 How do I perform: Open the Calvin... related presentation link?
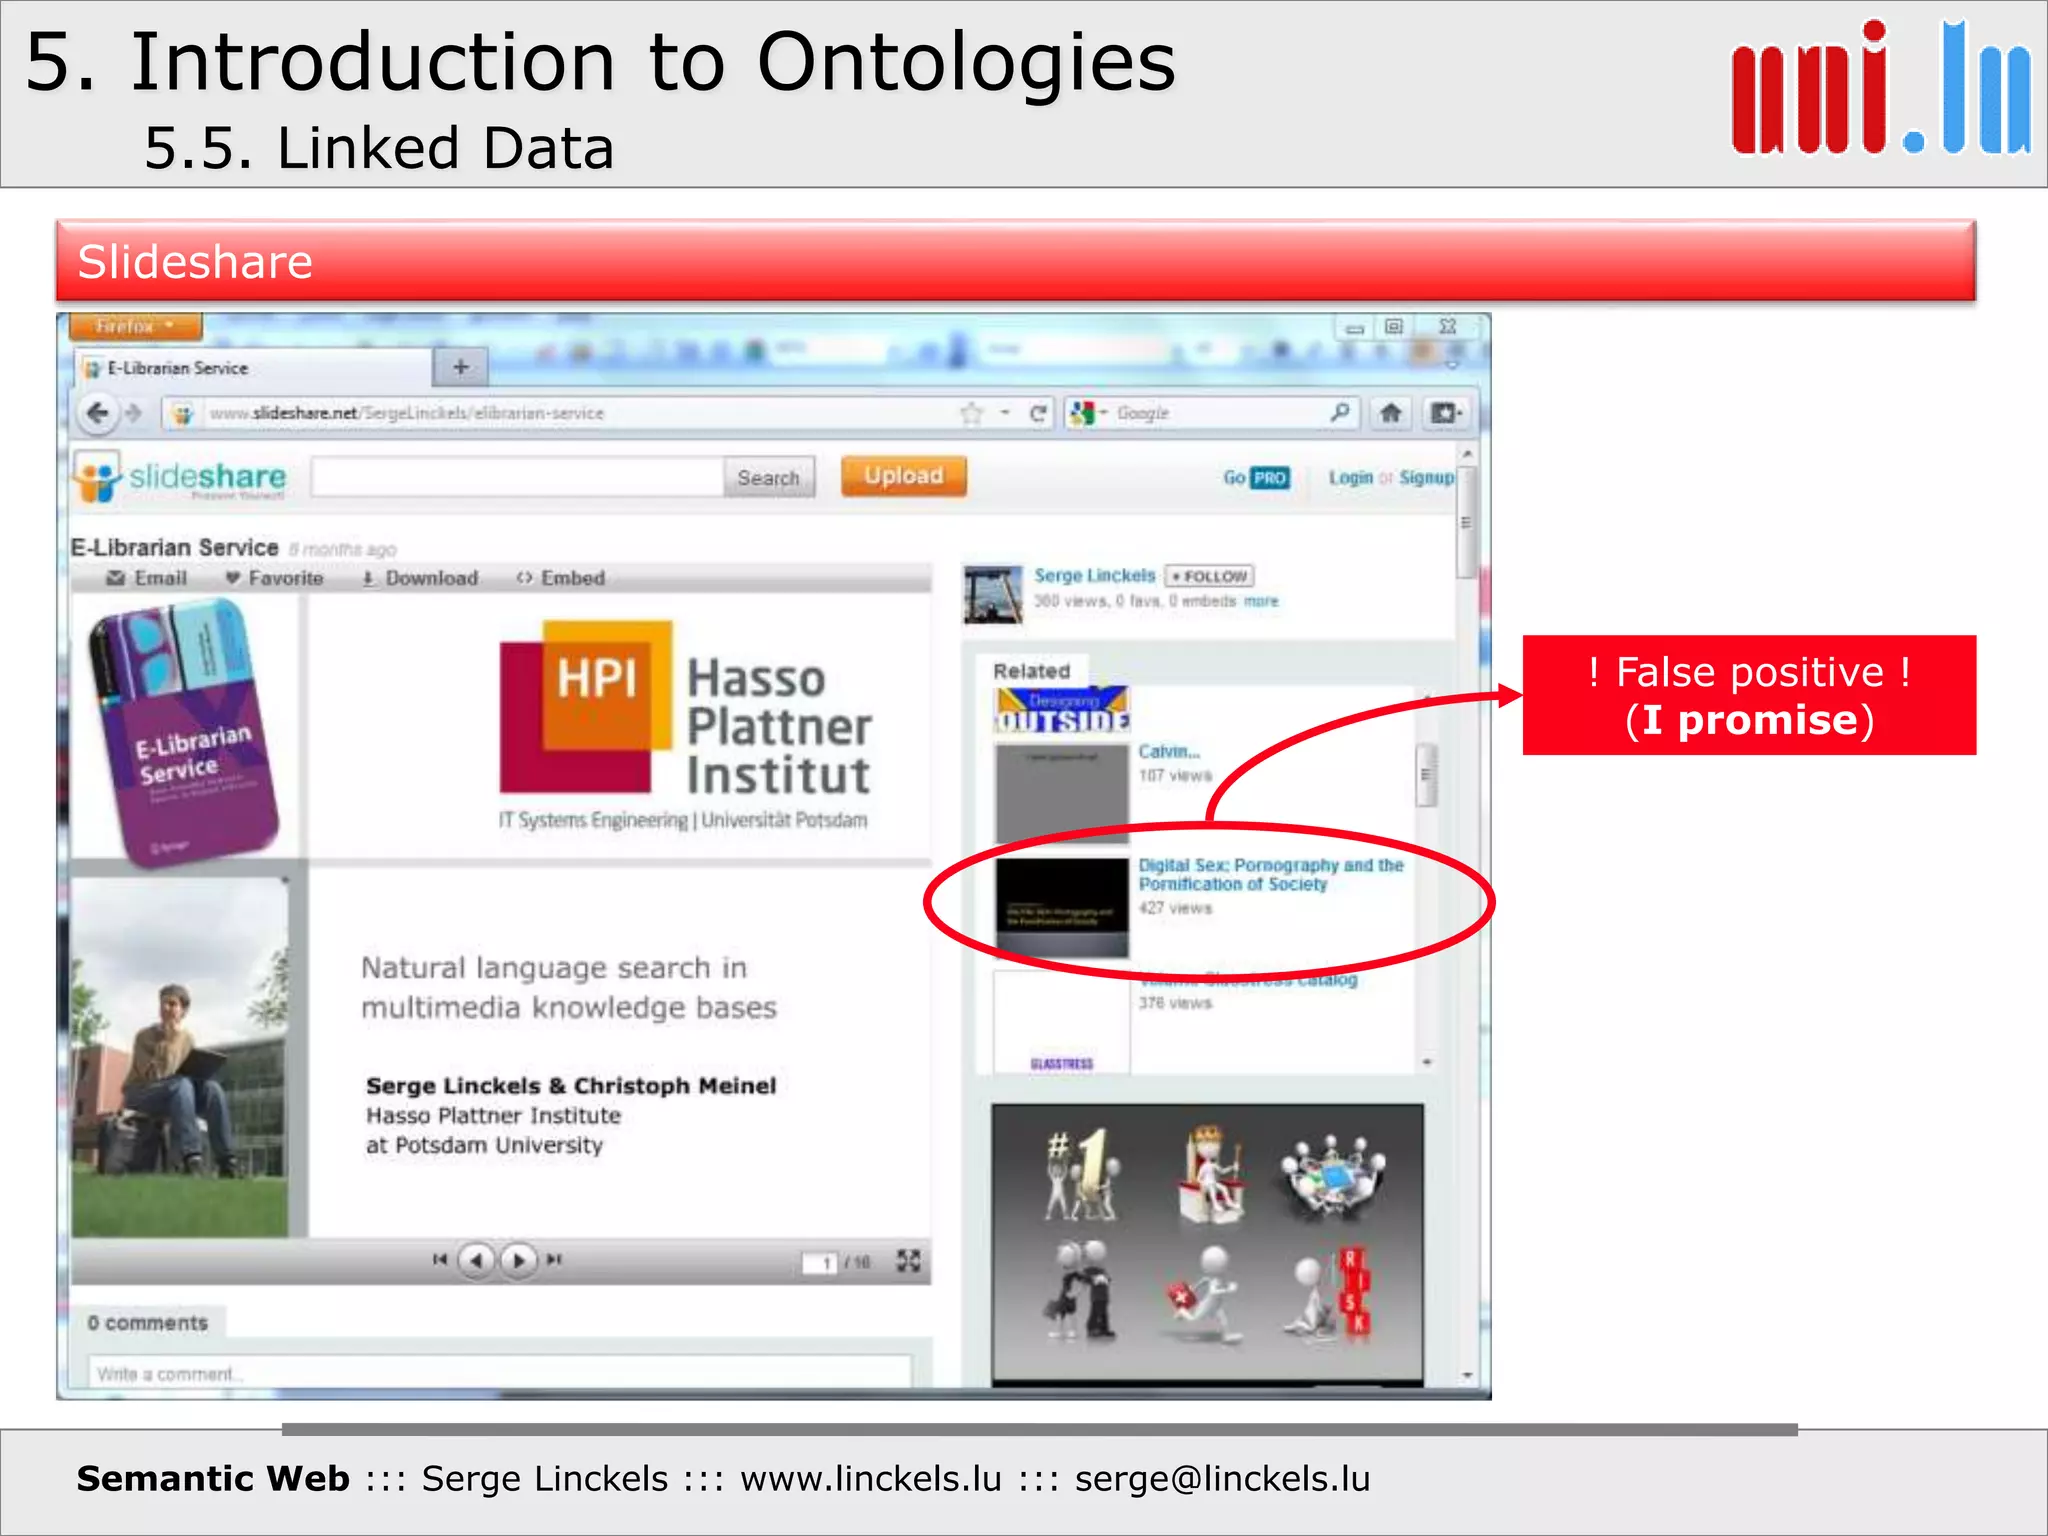point(1169,751)
